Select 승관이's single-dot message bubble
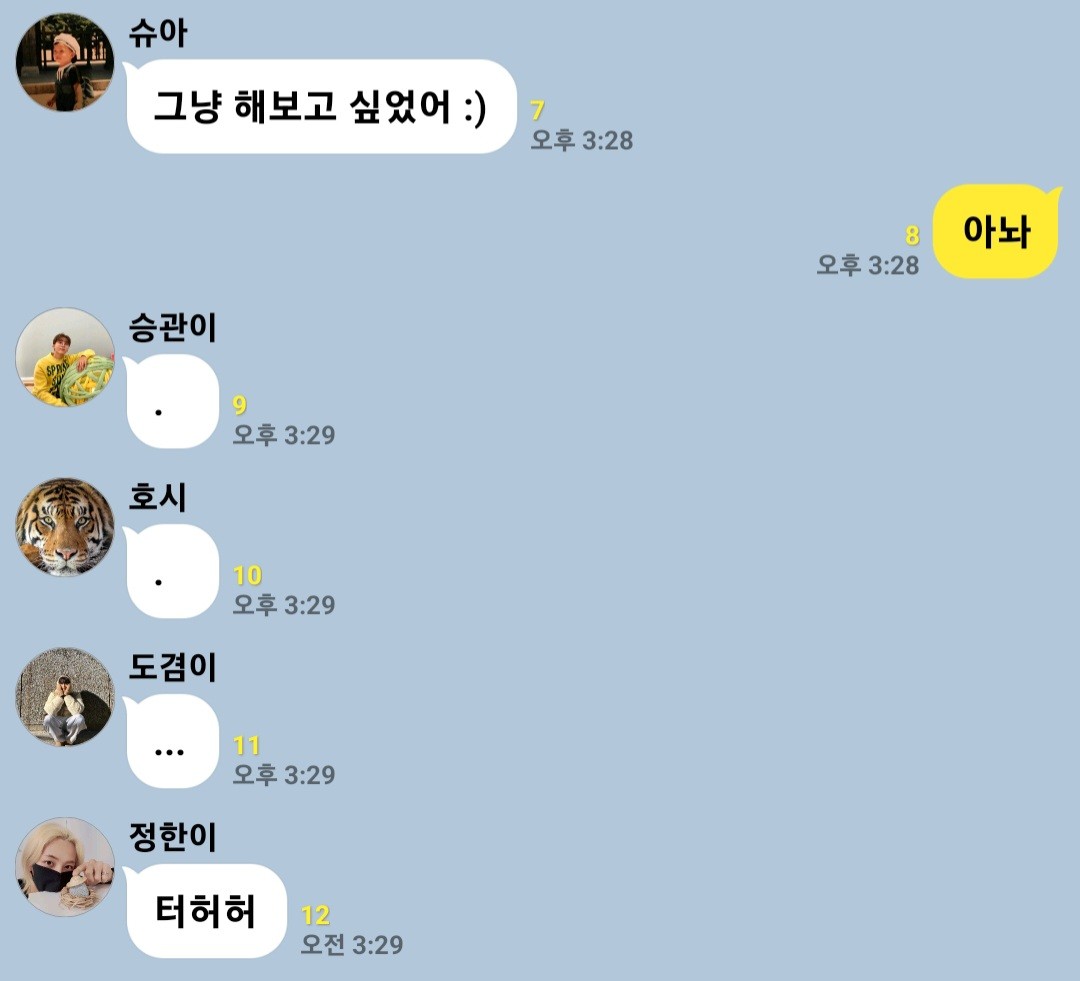1080x981 pixels. coord(172,401)
